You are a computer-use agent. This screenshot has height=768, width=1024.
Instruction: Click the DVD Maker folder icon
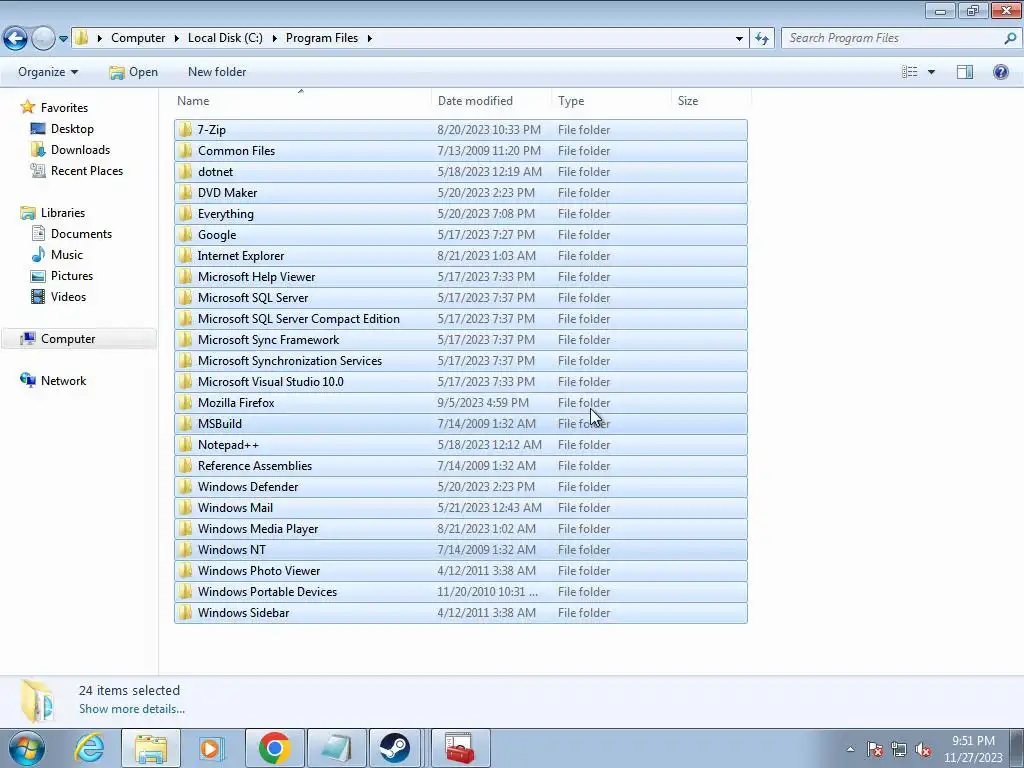pyautogui.click(x=185, y=192)
